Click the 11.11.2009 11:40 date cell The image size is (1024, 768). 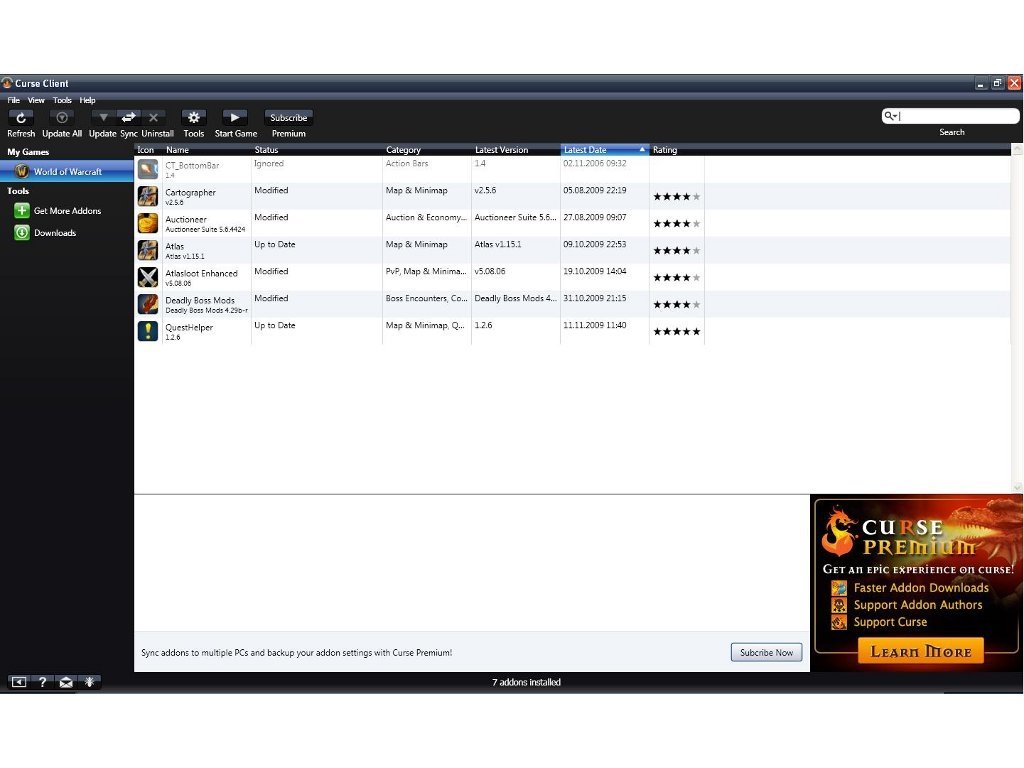(x=595, y=325)
